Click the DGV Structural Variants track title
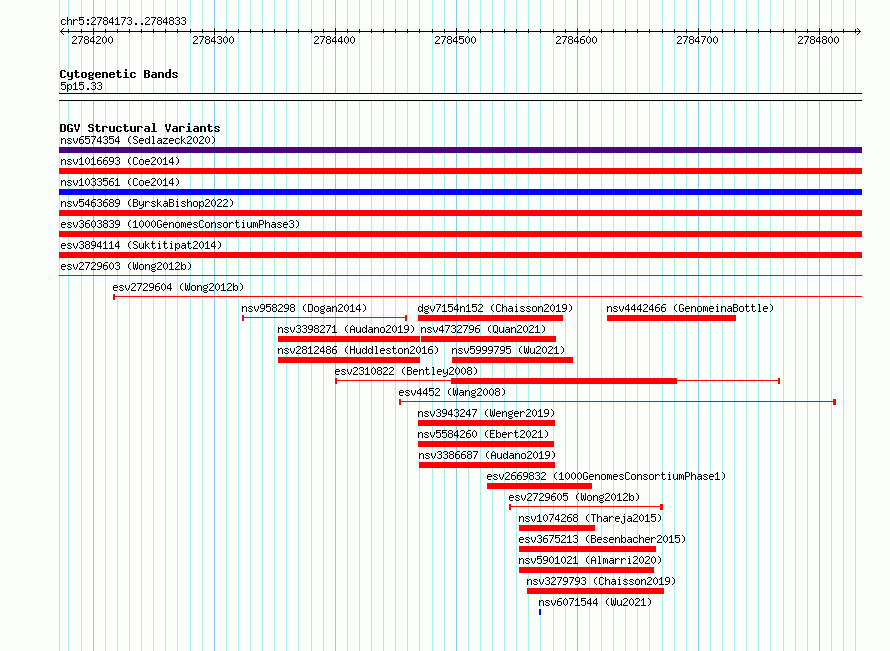Screen dimensions: 890x651 pyautogui.click(x=140, y=128)
